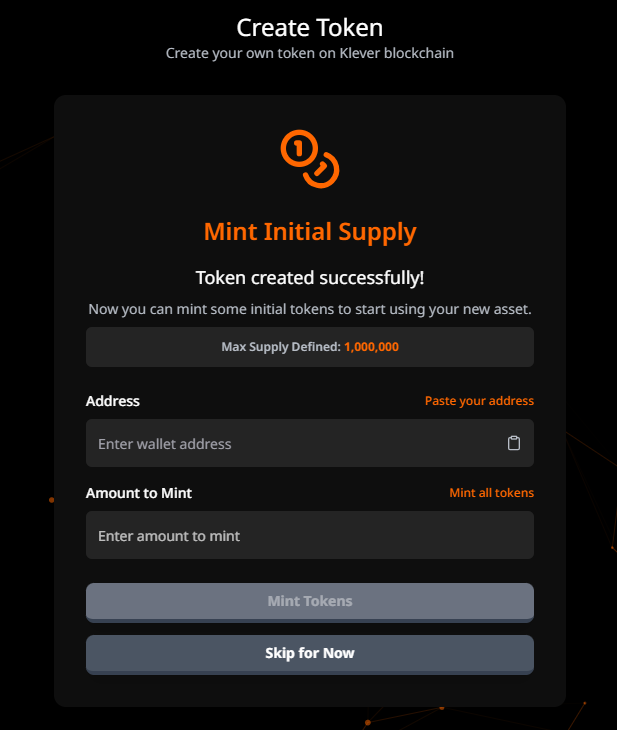Click the "Amount to Mint" label
The width and height of the screenshot is (617, 730).
(139, 493)
